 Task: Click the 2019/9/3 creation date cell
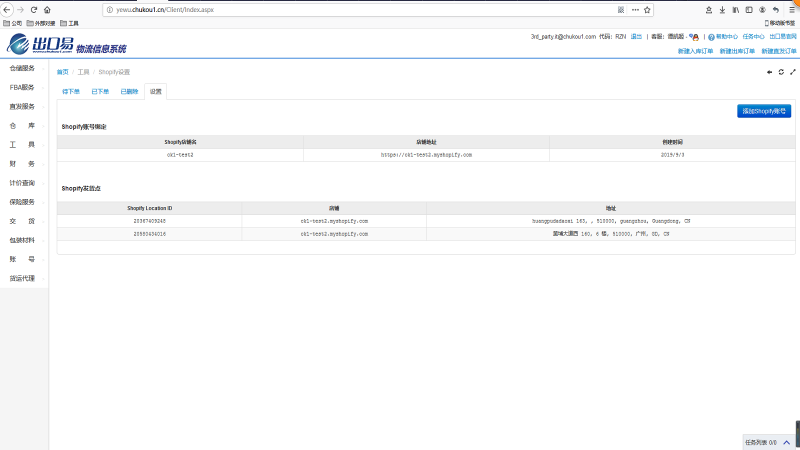click(x=672, y=155)
